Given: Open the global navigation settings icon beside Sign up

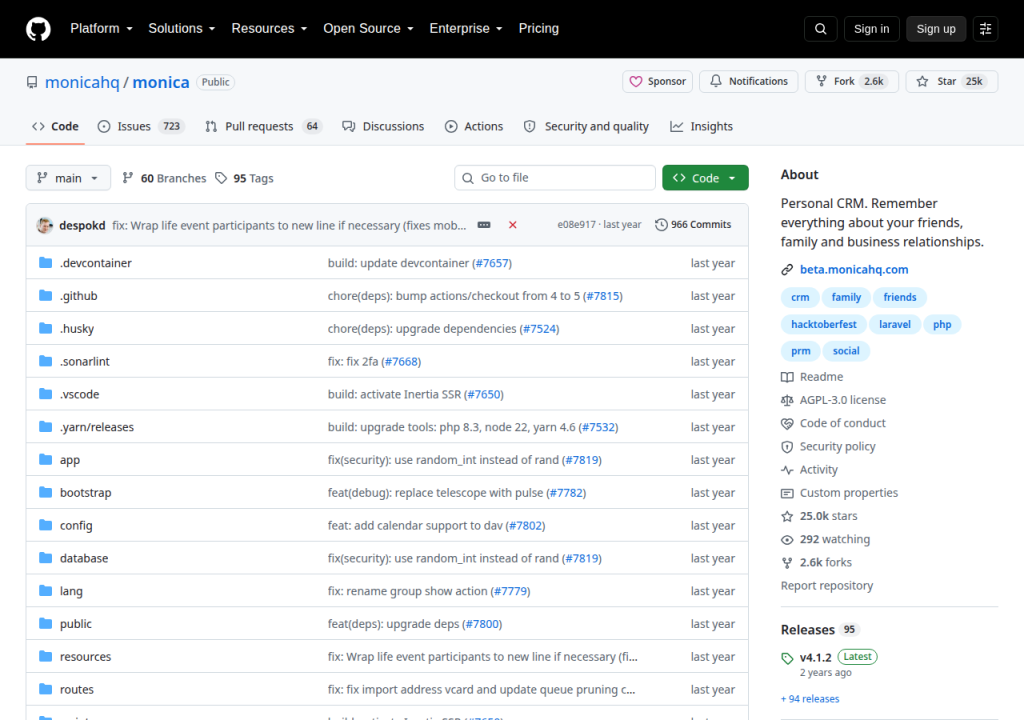Looking at the screenshot, I should (x=985, y=29).
